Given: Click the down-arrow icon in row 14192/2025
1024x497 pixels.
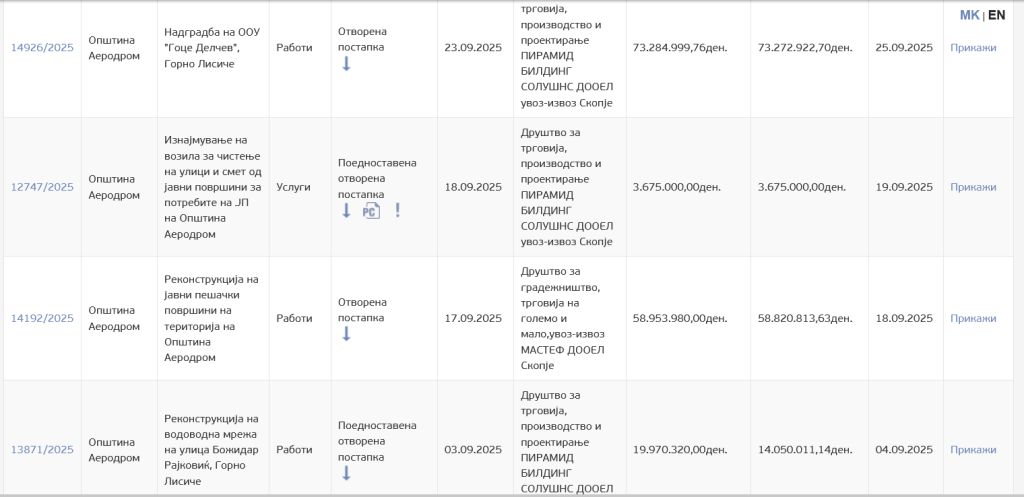Looking at the screenshot, I should pyautogui.click(x=347, y=334).
